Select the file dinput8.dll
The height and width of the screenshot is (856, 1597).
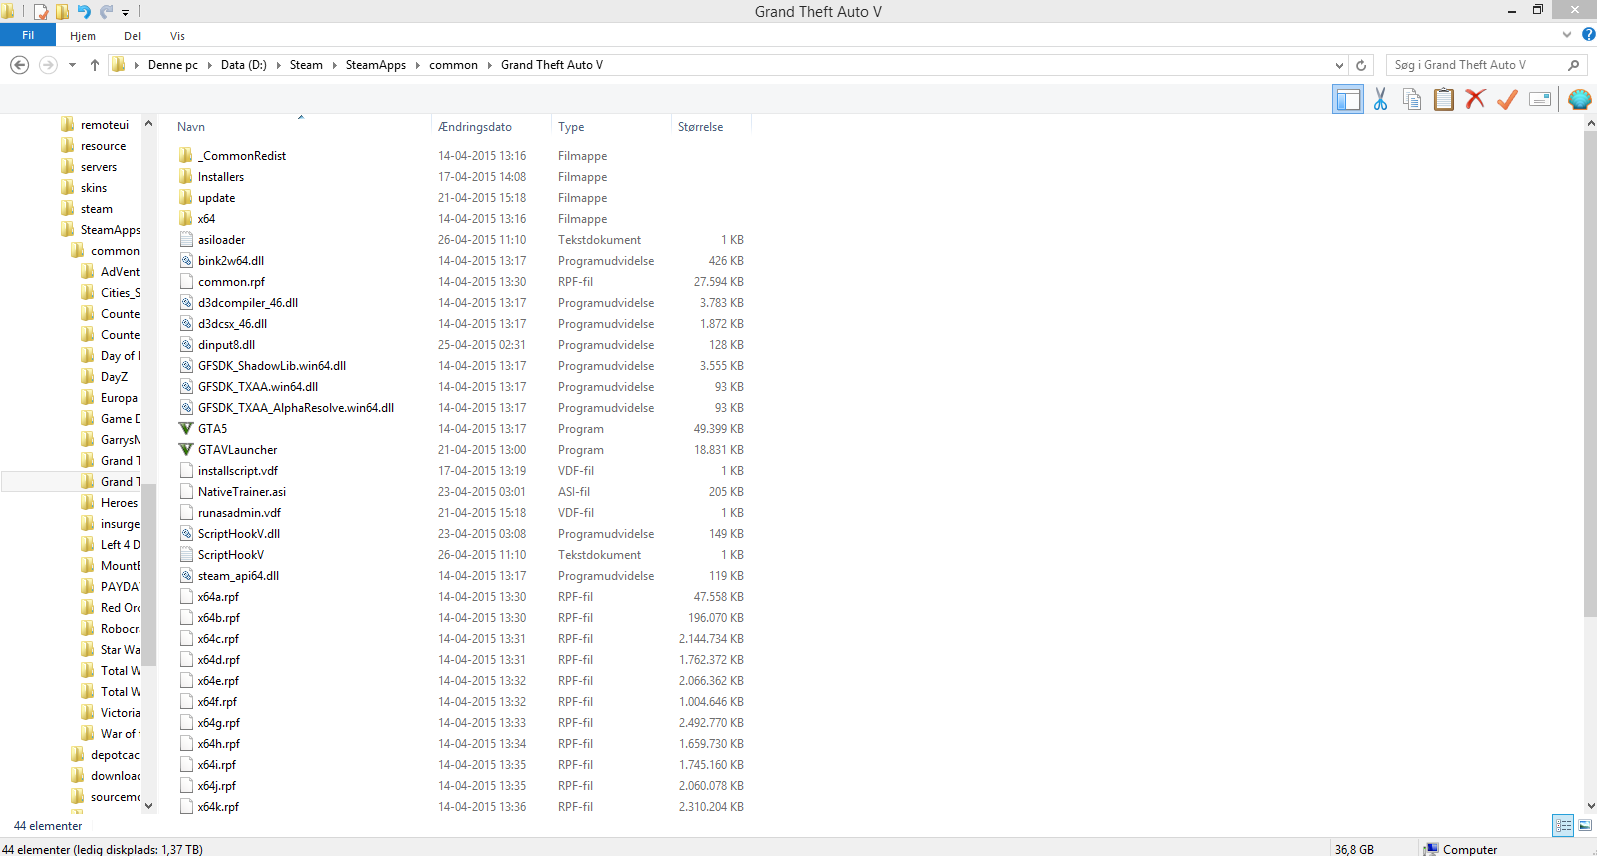(226, 345)
